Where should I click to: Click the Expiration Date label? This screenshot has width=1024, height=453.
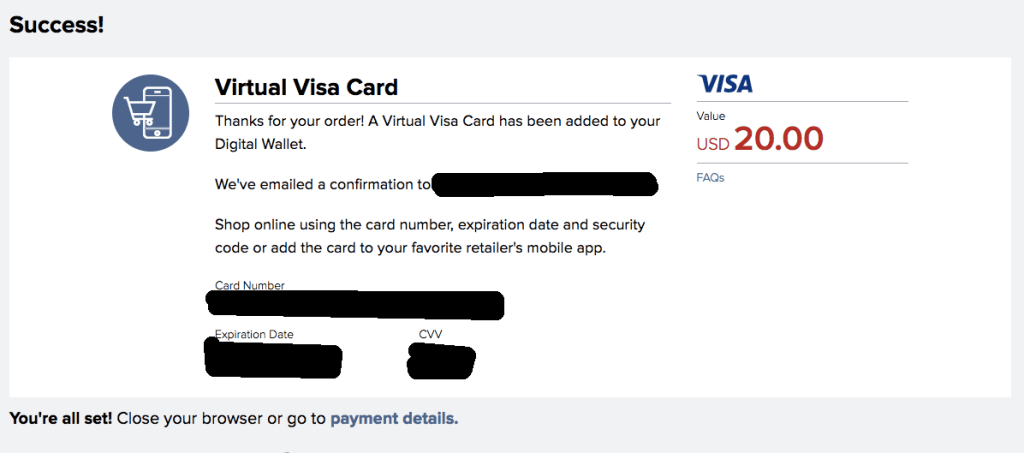(x=254, y=334)
